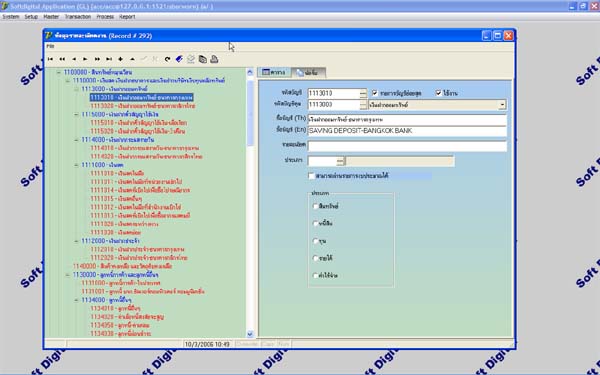Select the สินทรัพย์ (assets) radio button
The width and height of the screenshot is (600, 375).
(x=316, y=206)
